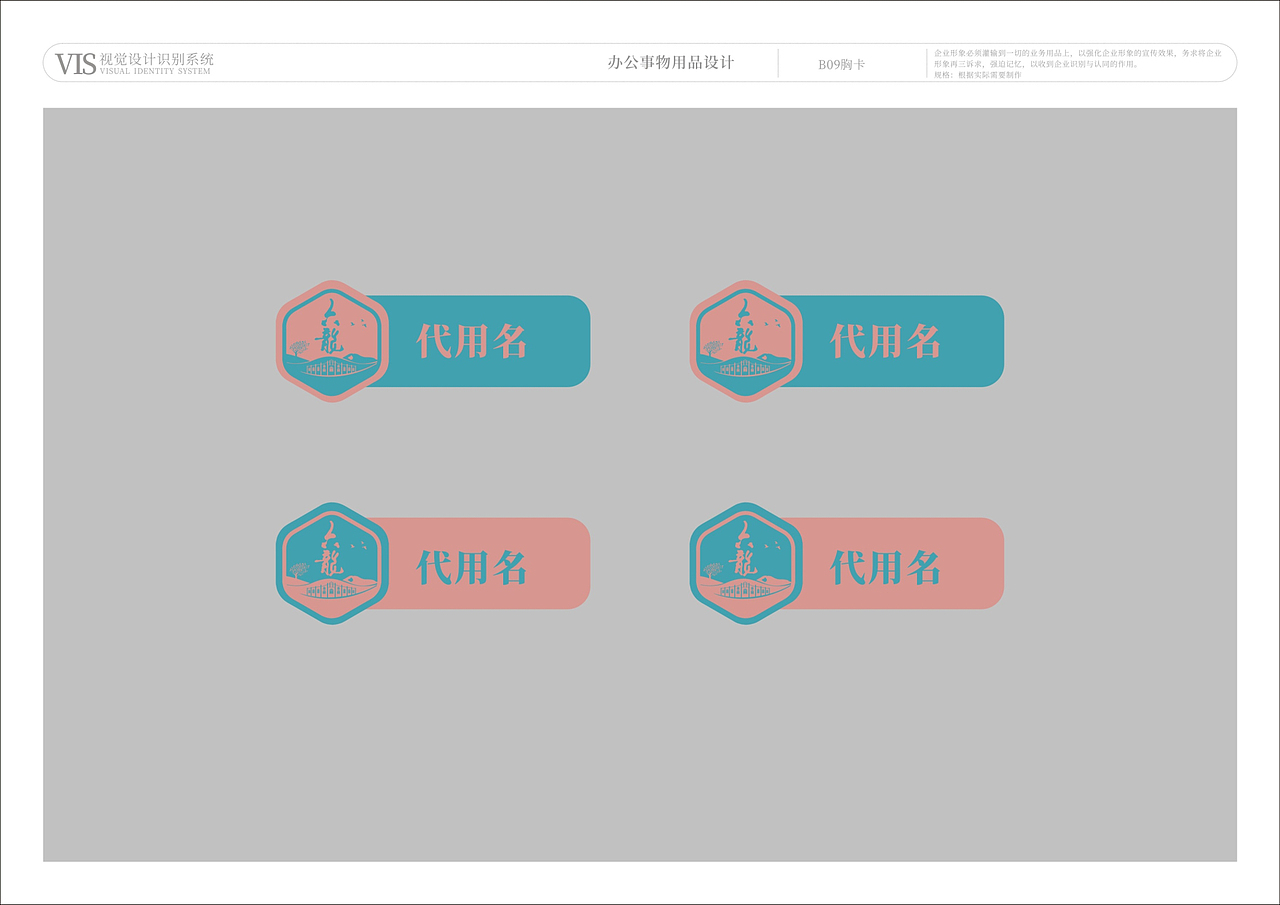The width and height of the screenshot is (1280, 905).
Task: Click the VIS logo in the header
Action: pyautogui.click(x=76, y=64)
